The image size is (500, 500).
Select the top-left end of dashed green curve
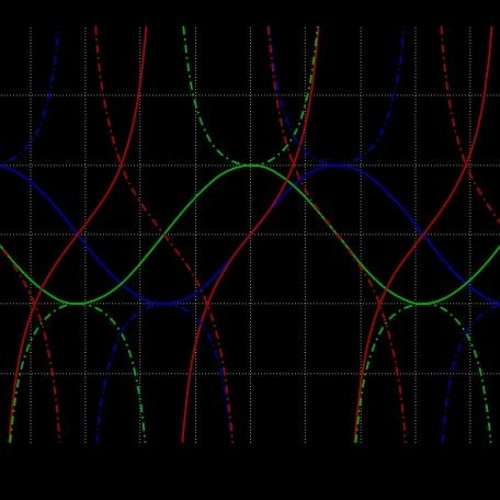(x=183, y=28)
